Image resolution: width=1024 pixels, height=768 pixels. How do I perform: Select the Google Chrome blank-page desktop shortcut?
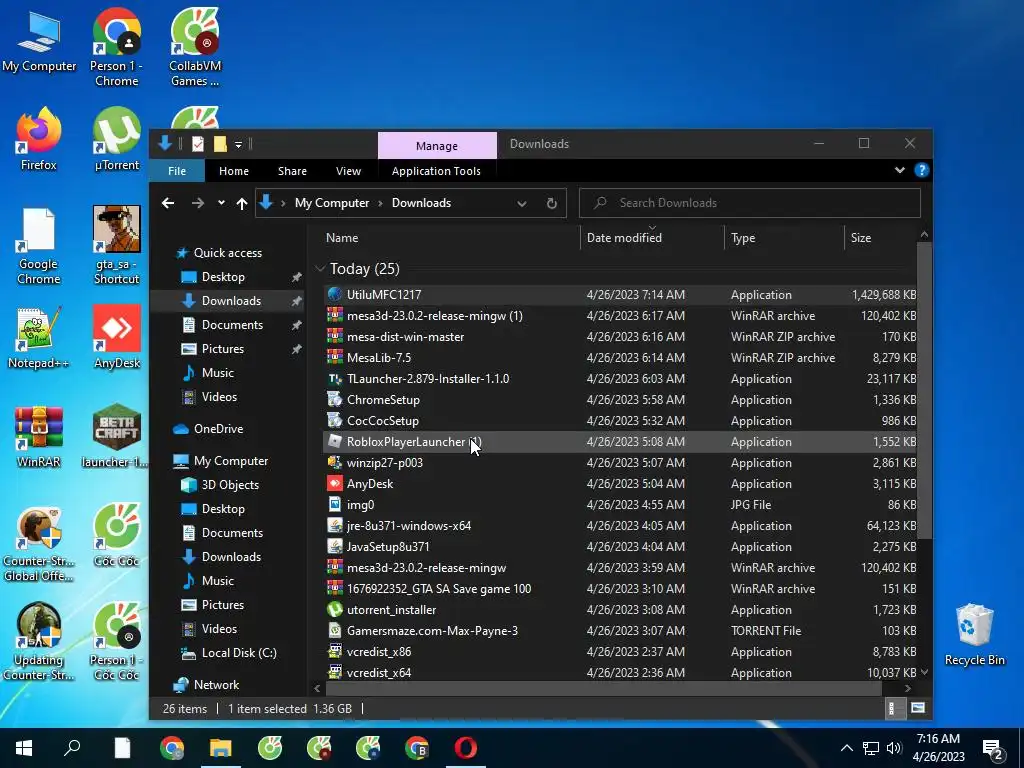39,246
